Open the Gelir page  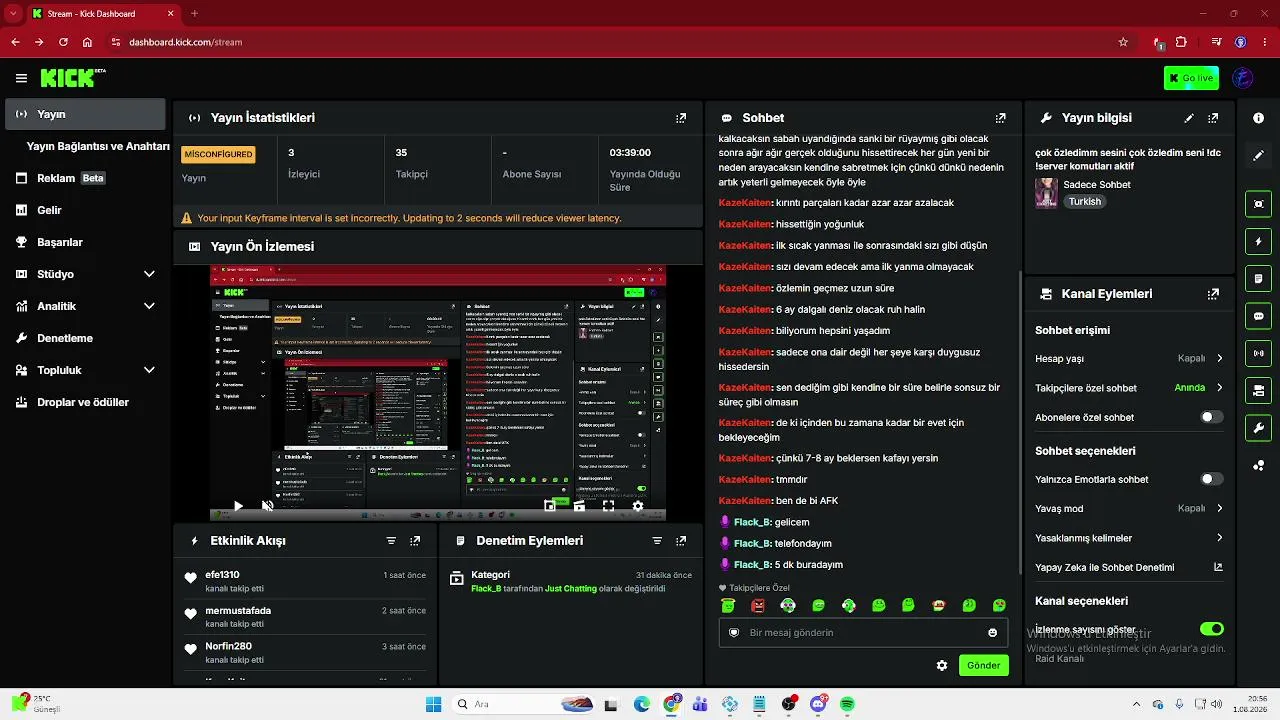[x=85, y=210]
